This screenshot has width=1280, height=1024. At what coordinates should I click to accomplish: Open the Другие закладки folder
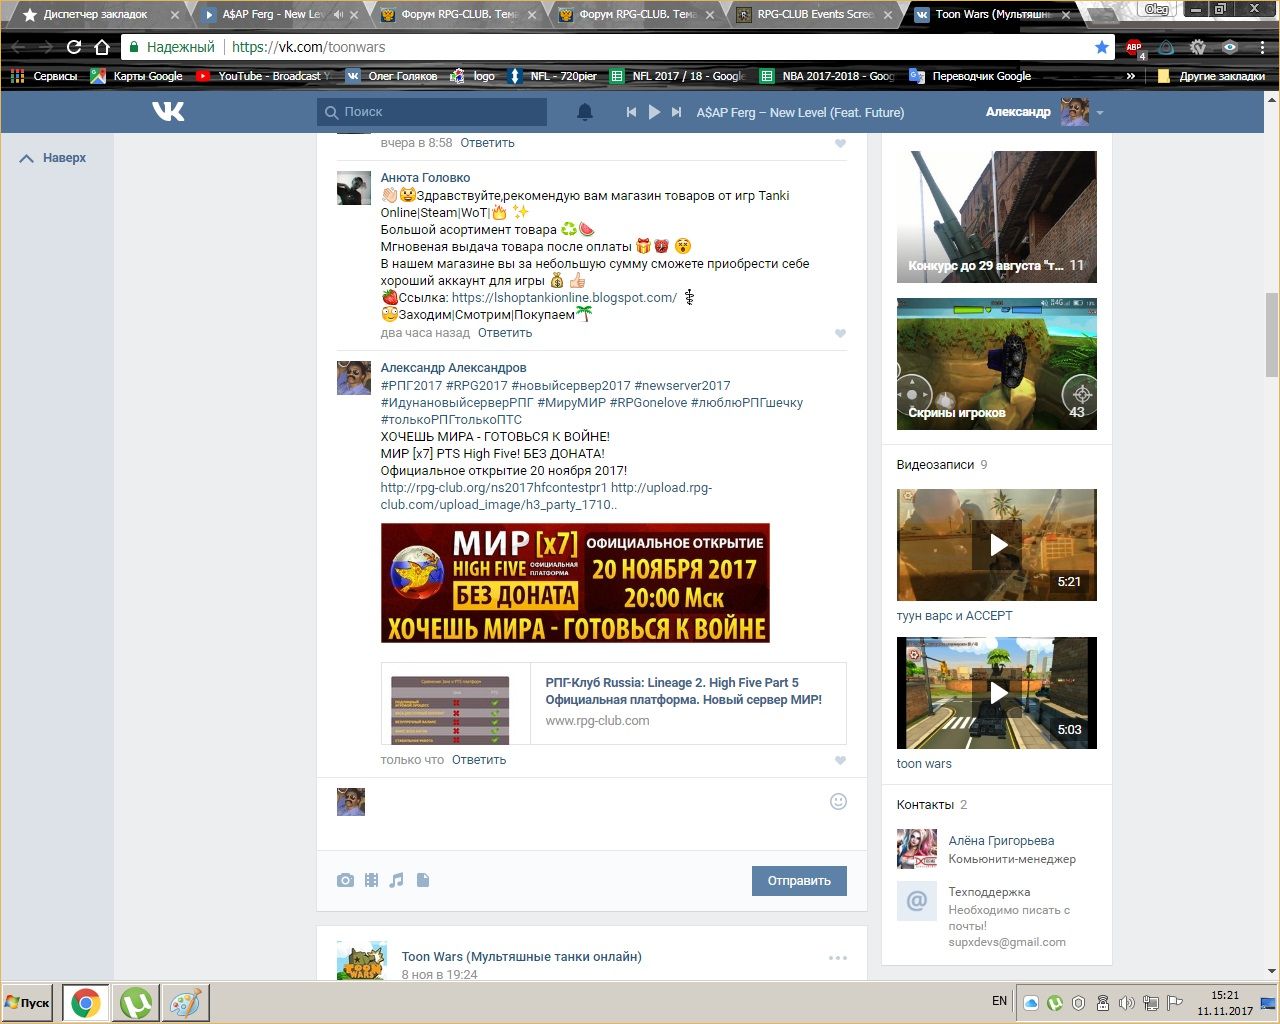click(x=1211, y=76)
